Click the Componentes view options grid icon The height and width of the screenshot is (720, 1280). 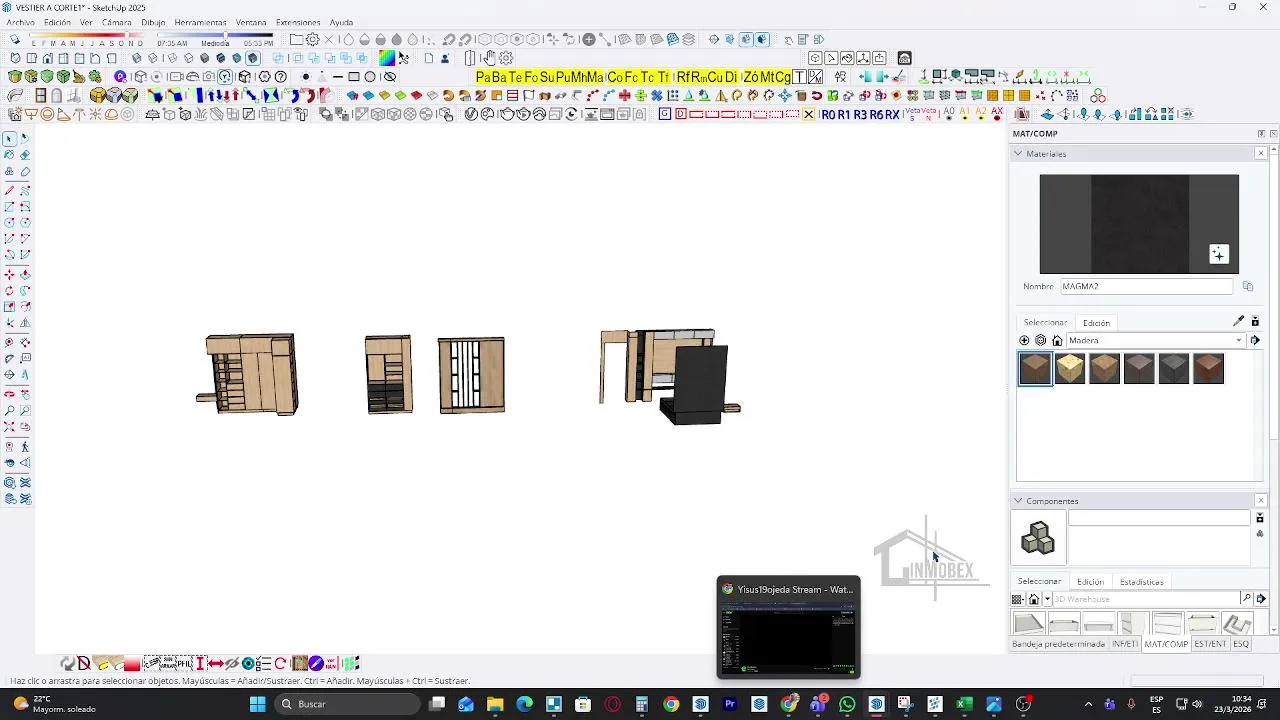1018,599
